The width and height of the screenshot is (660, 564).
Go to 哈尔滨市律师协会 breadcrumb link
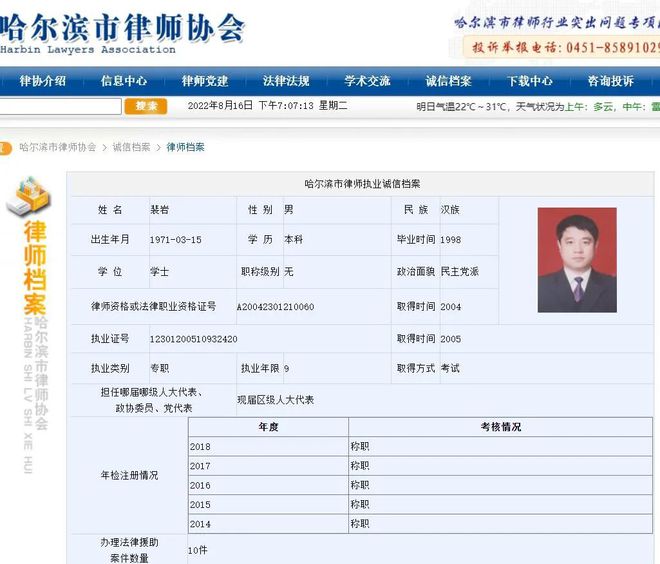58,147
